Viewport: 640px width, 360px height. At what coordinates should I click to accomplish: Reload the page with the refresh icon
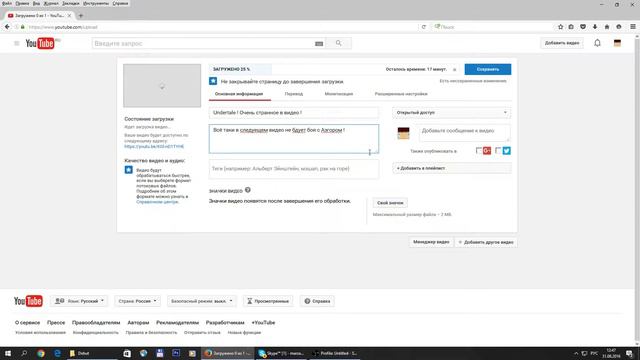(x=424, y=27)
